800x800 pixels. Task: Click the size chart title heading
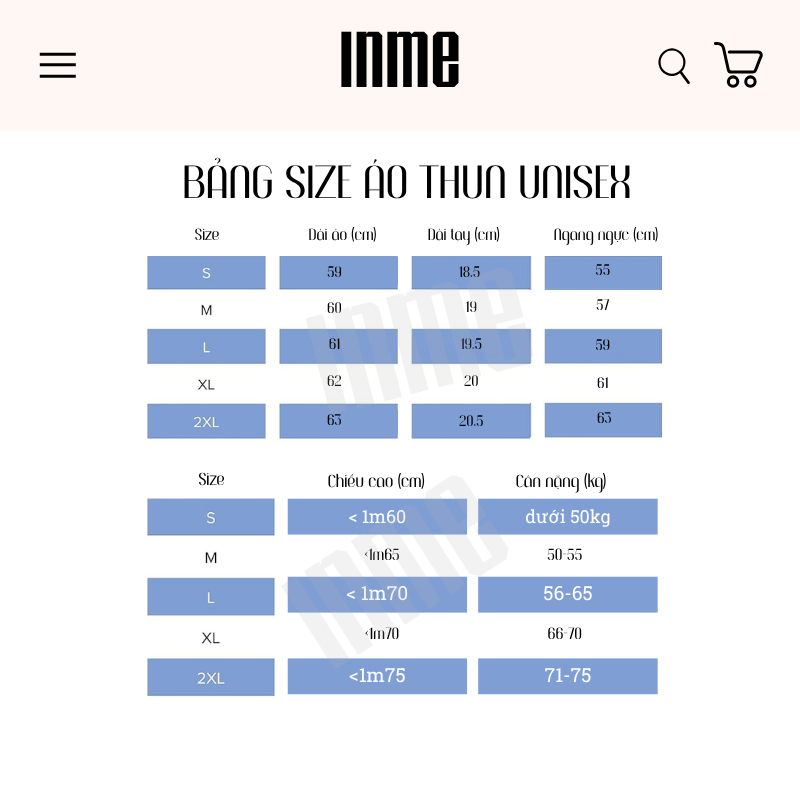406,184
